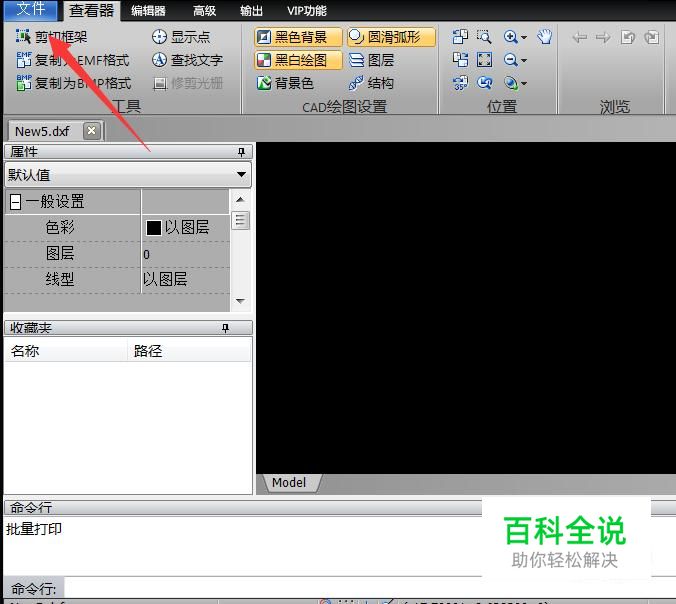Image resolution: width=676 pixels, height=604 pixels.
Task: Pin the 属性 panel
Action: pyautogui.click(x=241, y=152)
